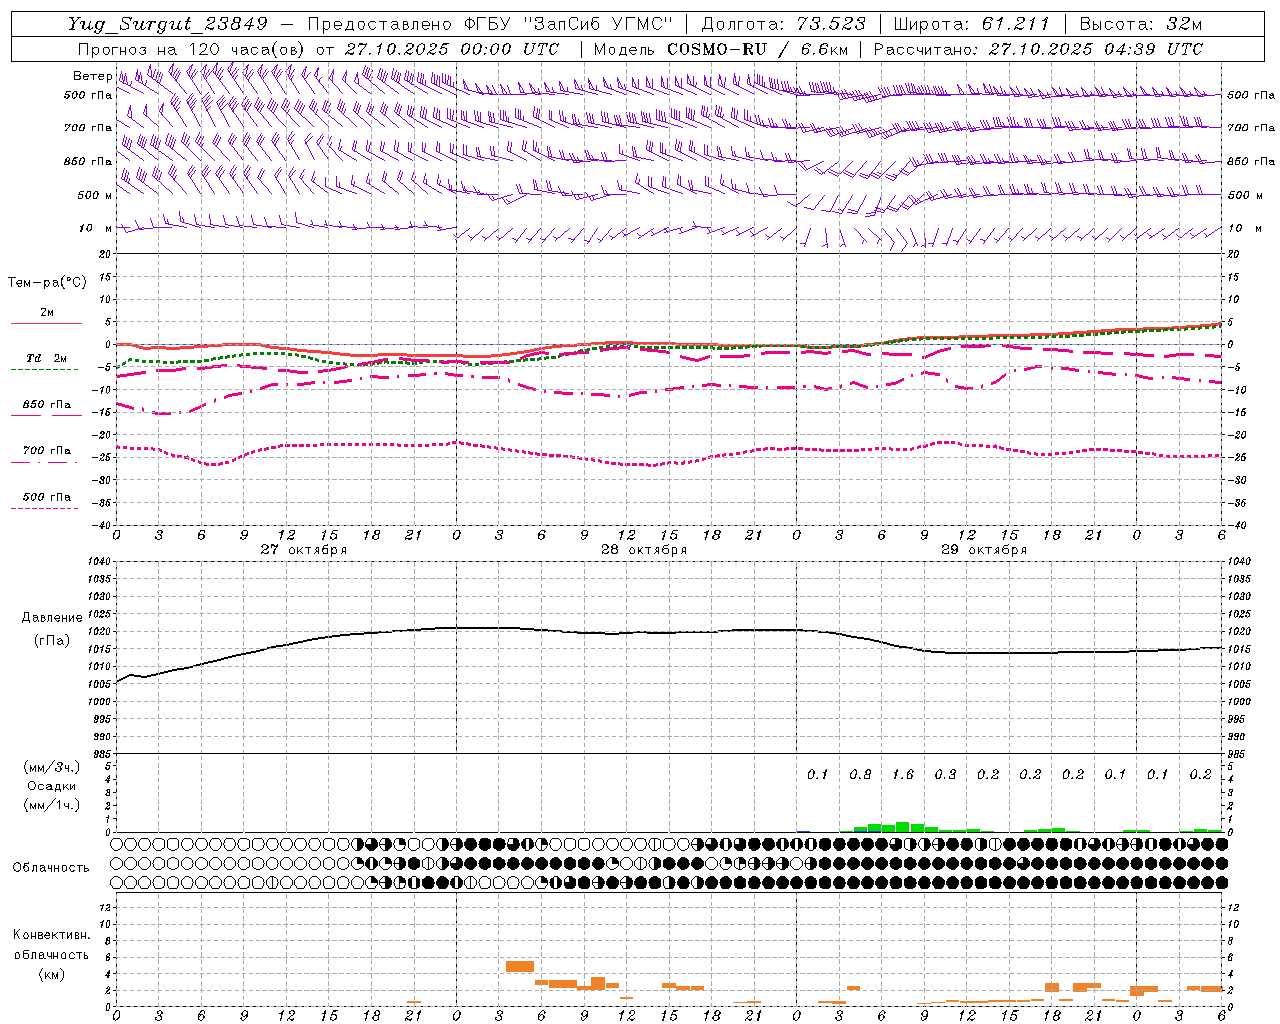Click the dashed line sample under 'Td 2м' legend
The image size is (1280, 1024).
point(46,370)
